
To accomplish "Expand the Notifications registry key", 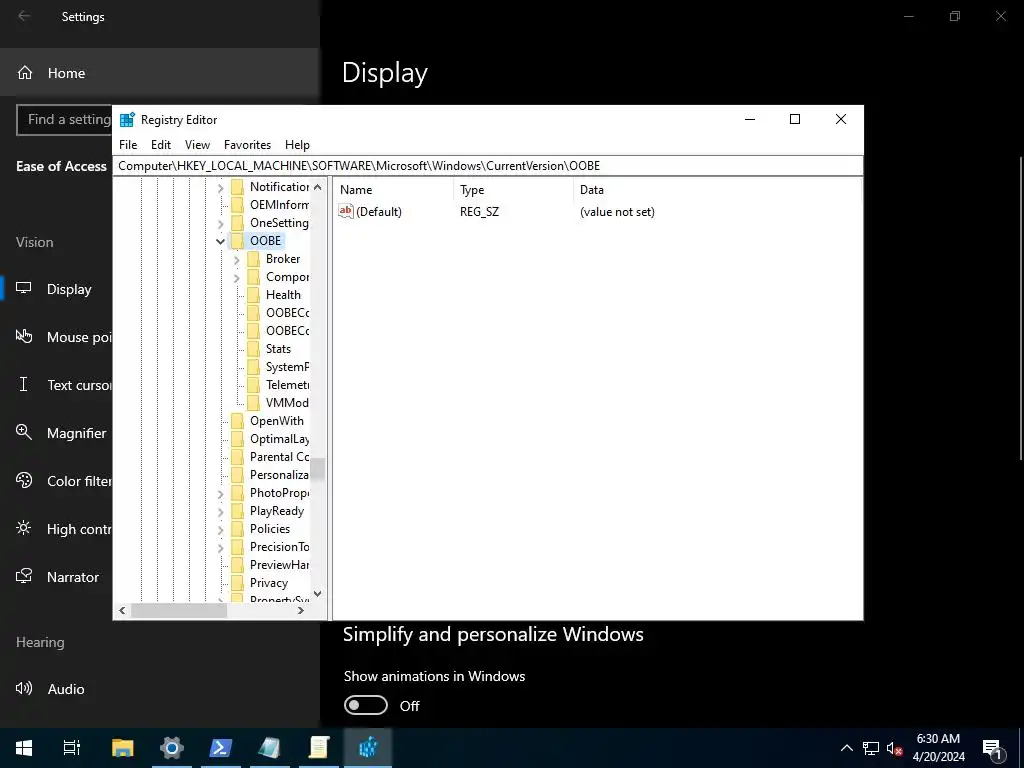I will click(221, 187).
